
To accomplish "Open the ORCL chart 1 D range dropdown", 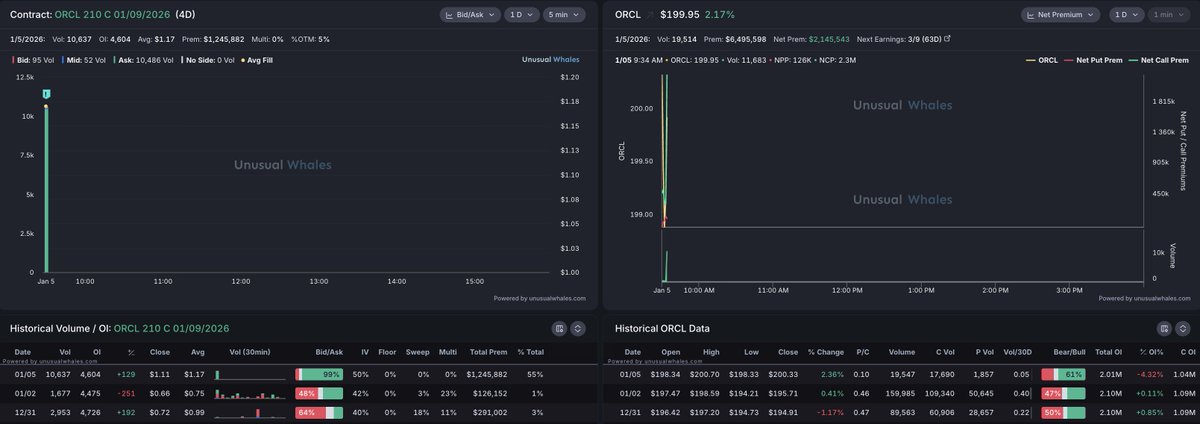I will 1125,15.
